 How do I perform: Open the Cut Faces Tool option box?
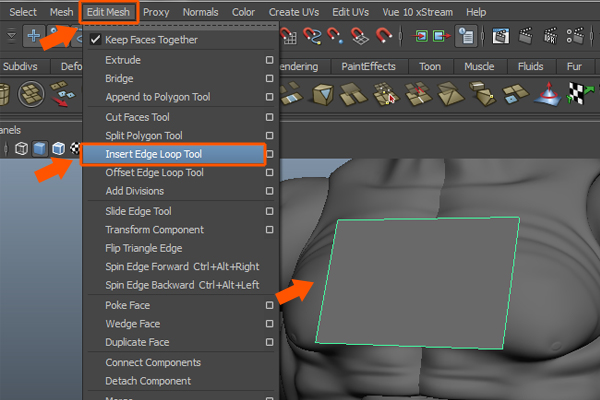269,117
